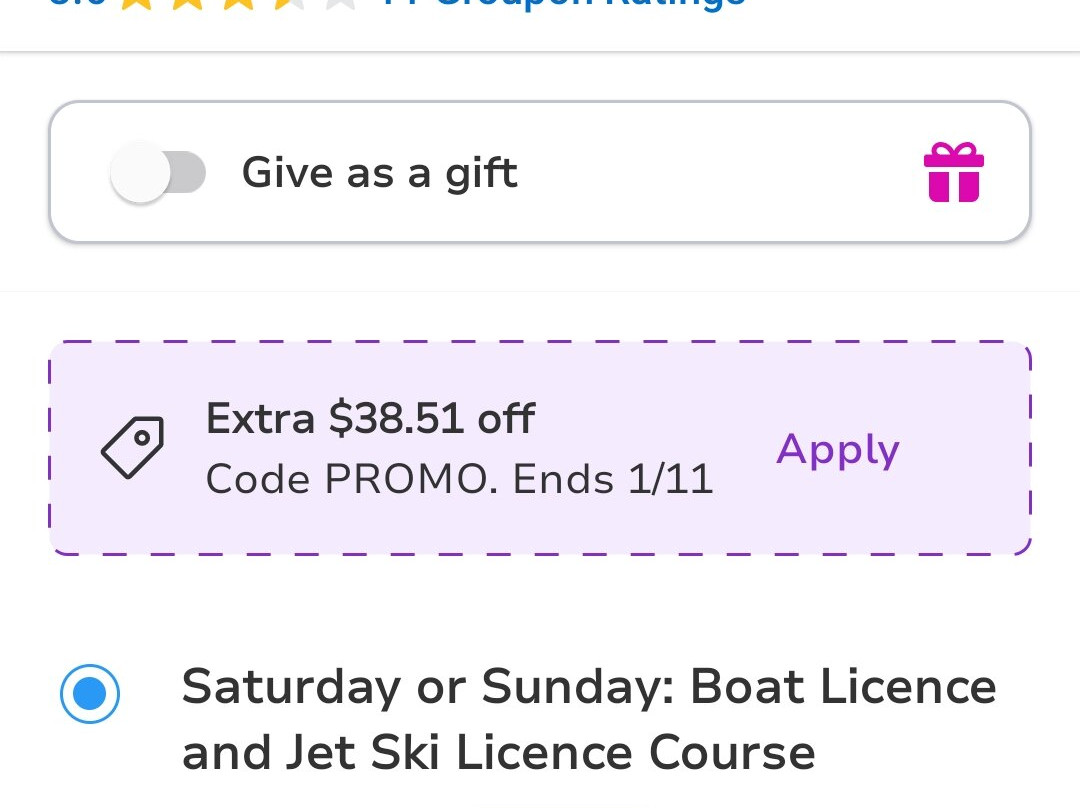Image resolution: width=1080 pixels, height=808 pixels.
Task: Click the promo price tag icon
Action: [x=132, y=447]
